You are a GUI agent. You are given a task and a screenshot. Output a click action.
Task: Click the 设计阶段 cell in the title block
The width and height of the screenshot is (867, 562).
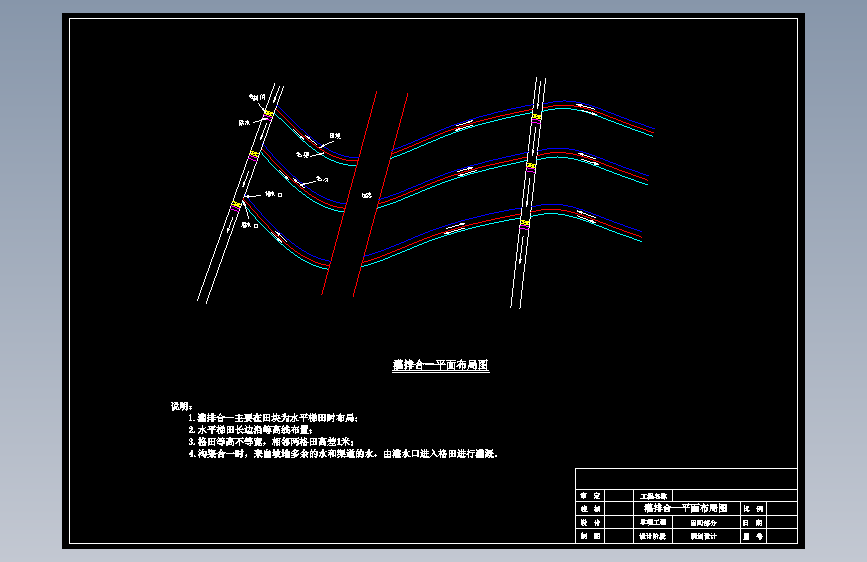[653, 536]
